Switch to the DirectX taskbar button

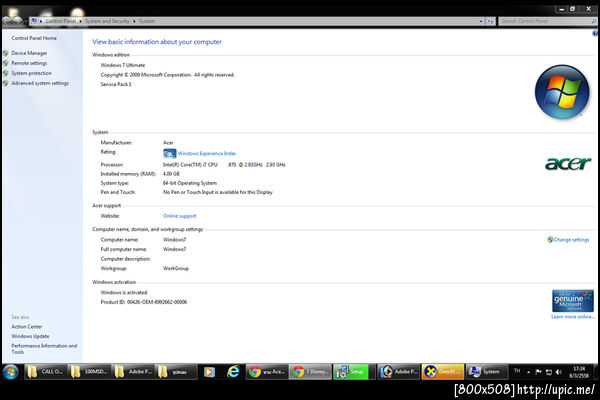[443, 372]
